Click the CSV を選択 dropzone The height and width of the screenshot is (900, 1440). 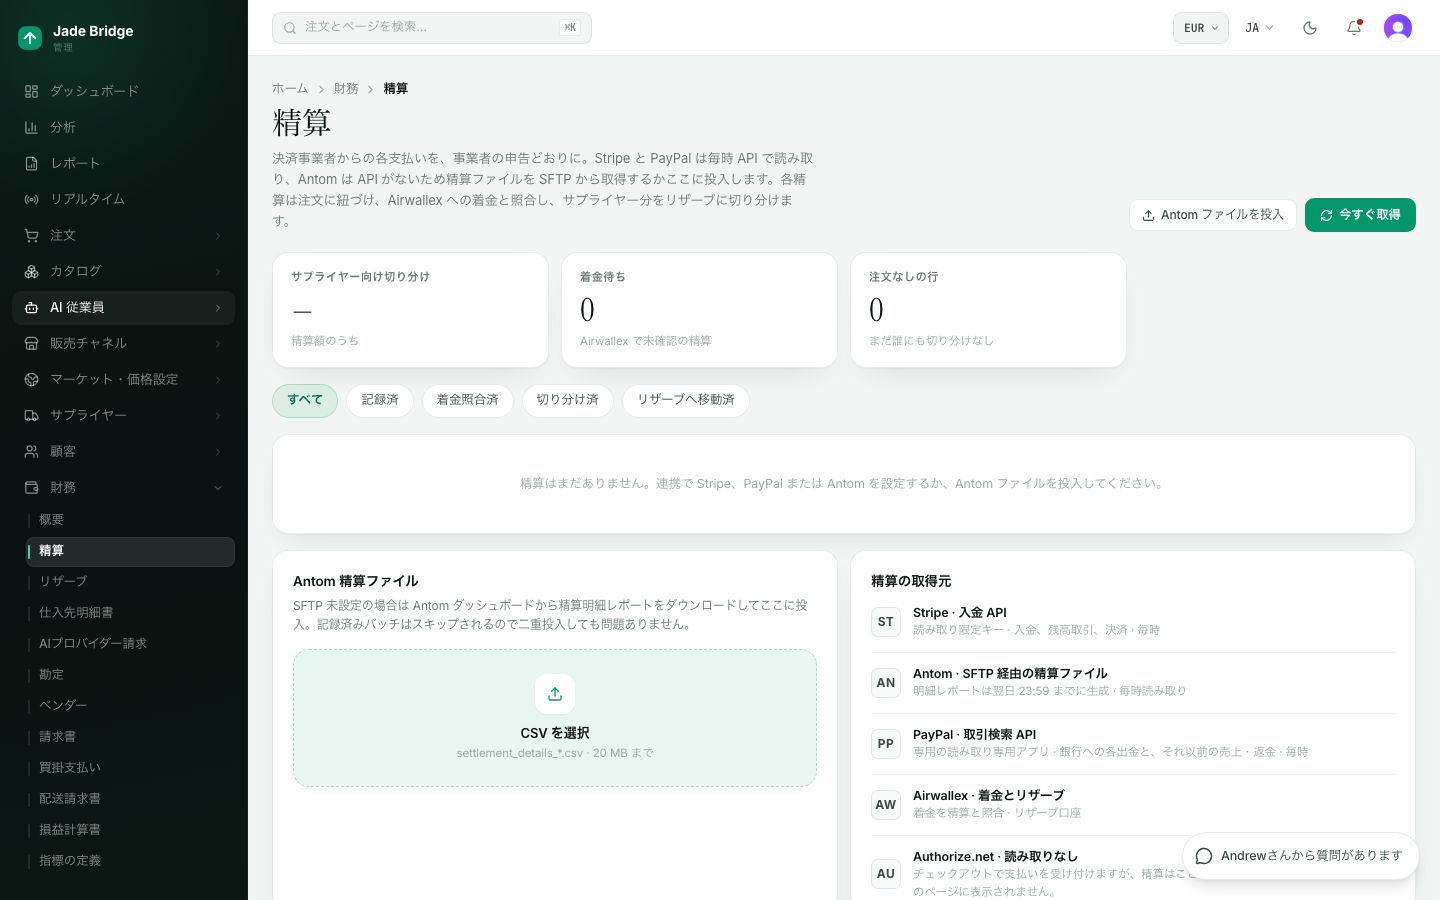pyautogui.click(x=555, y=718)
